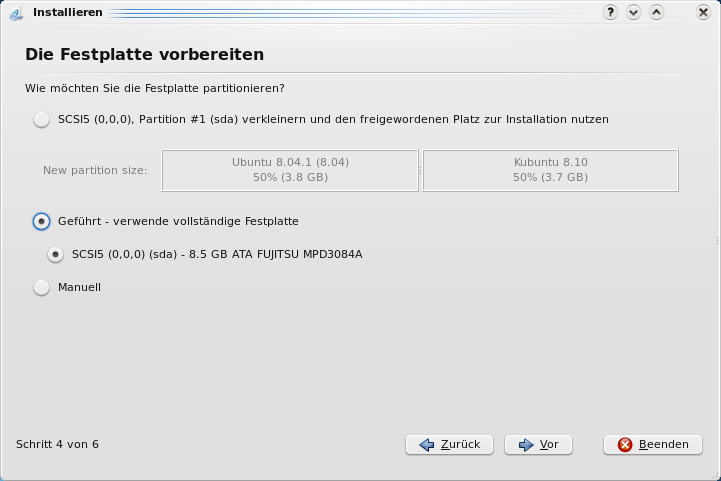Click the installer icon in the title bar
Viewport: 721px width, 481px height.
15,13
